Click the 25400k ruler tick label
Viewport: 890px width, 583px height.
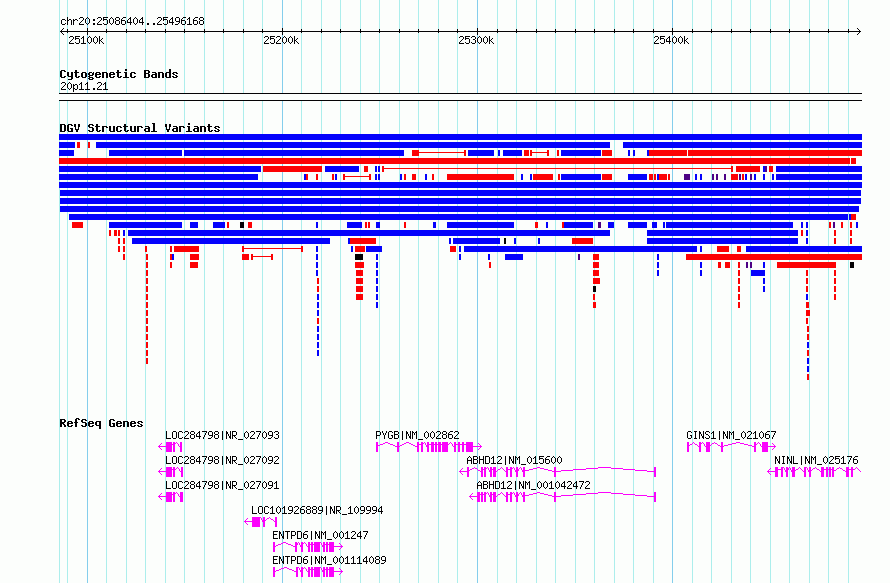[x=671, y=40]
